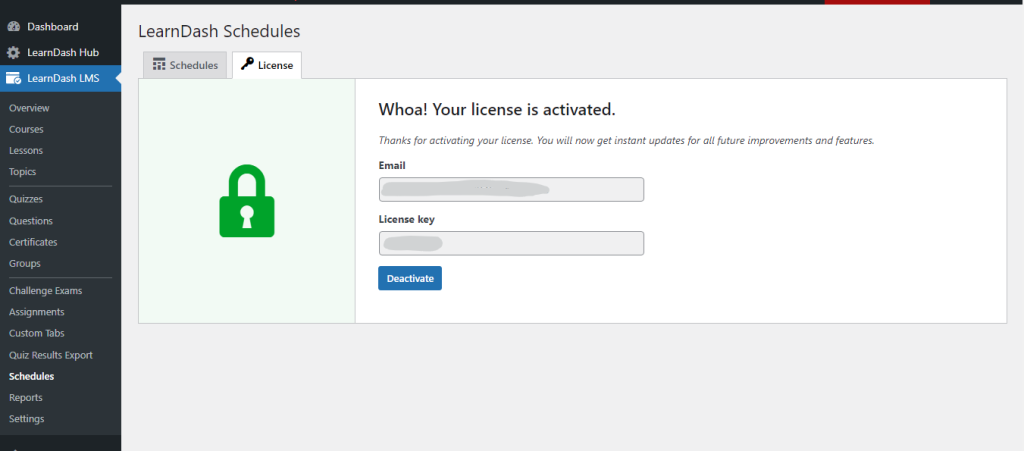
Task: Click the Dashboard gauge icon
Action: (x=13, y=27)
